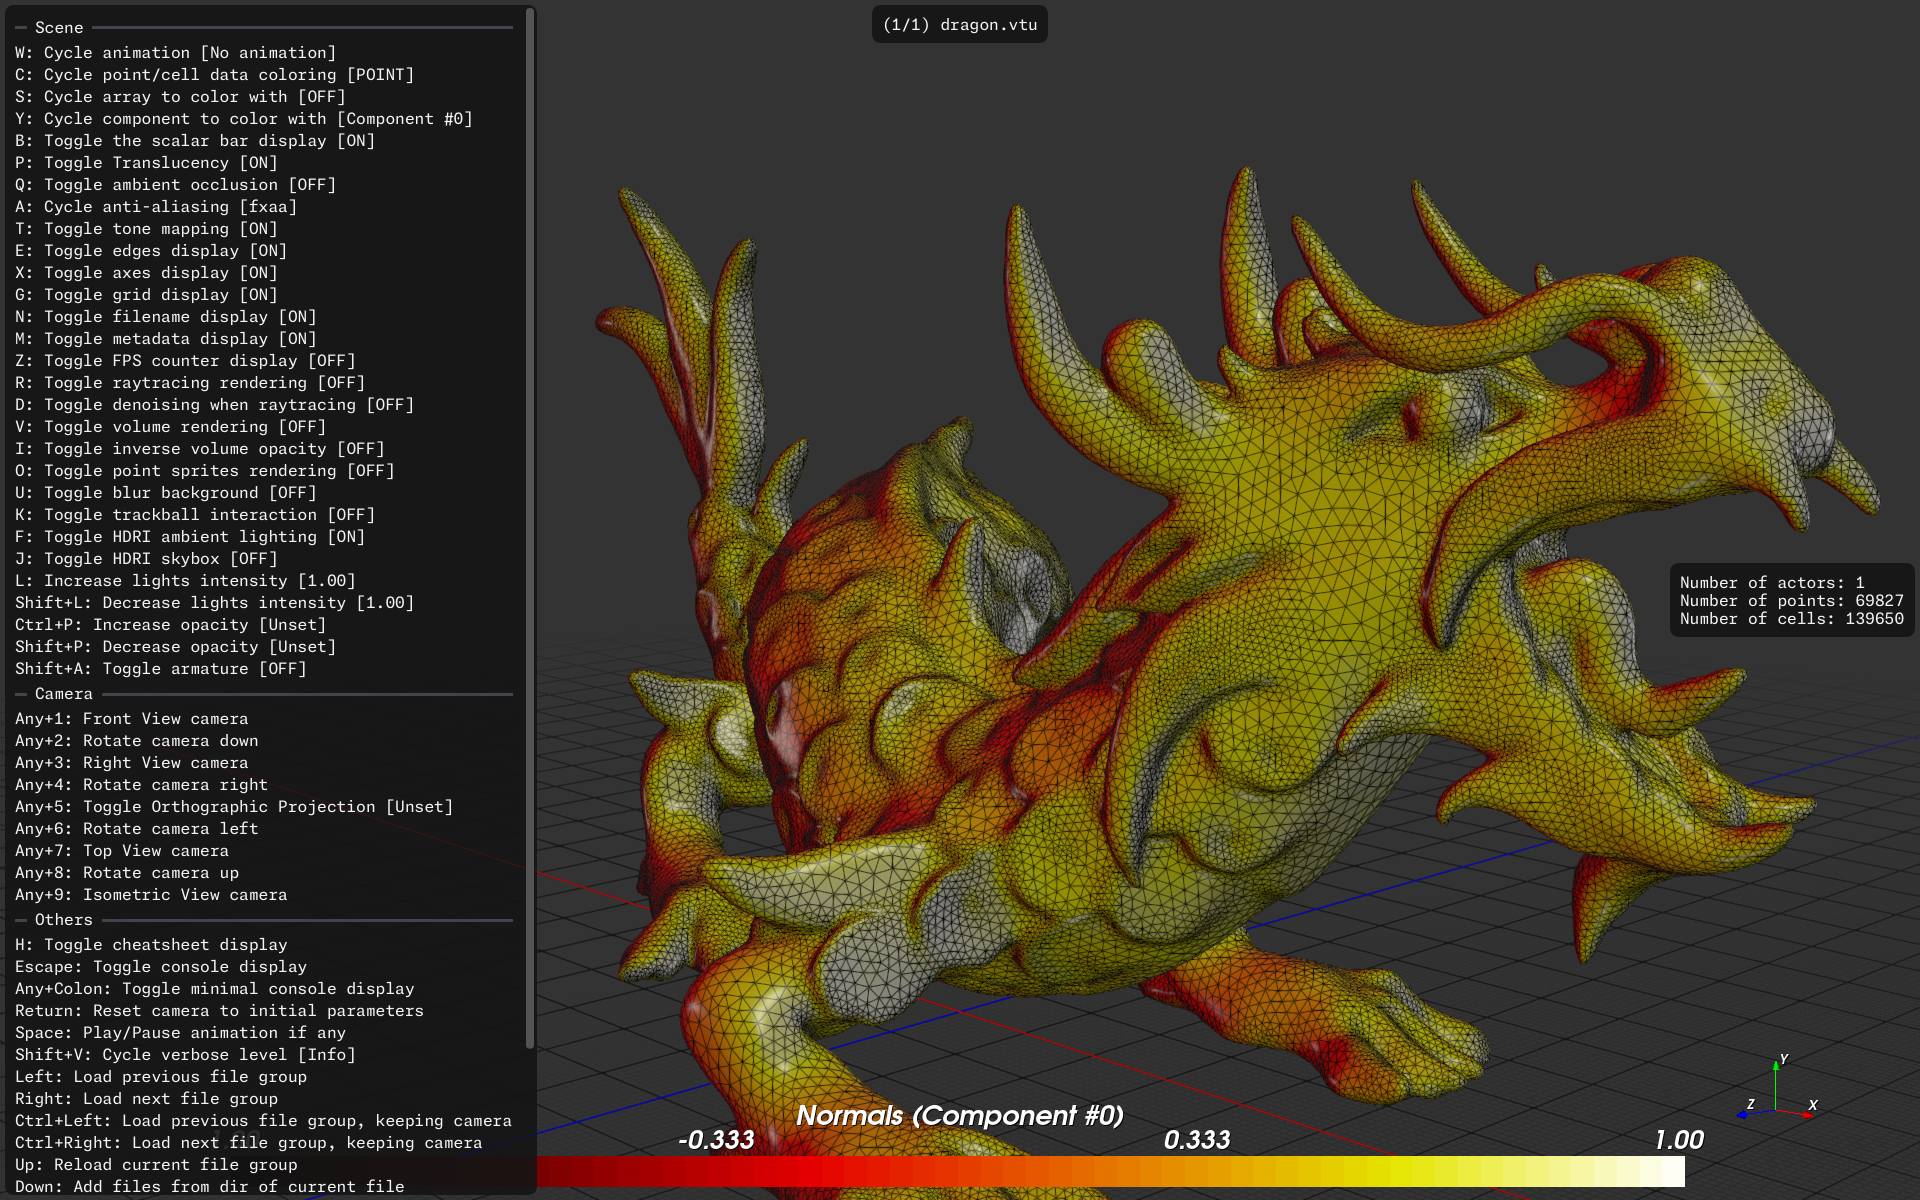Click the Normals scalar bar color gradient
The image size is (1920, 1200).
coord(1110,1172)
